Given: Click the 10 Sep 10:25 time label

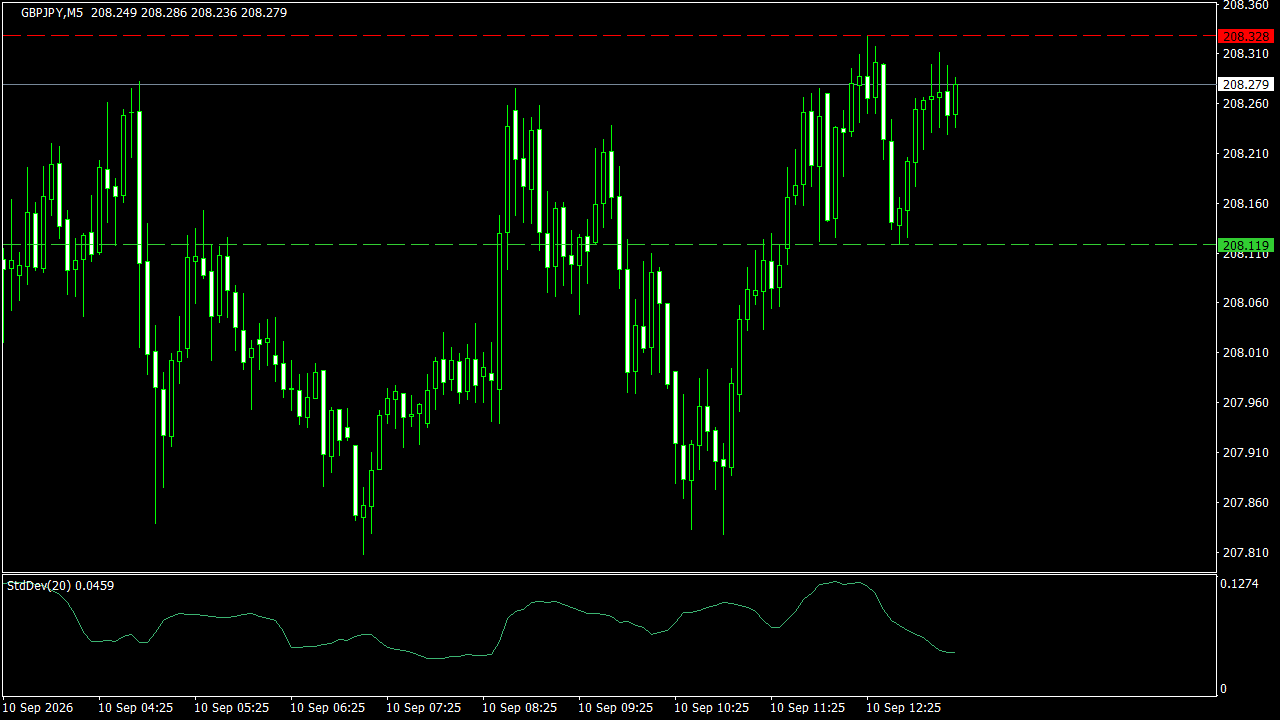Looking at the screenshot, I should coord(711,708).
